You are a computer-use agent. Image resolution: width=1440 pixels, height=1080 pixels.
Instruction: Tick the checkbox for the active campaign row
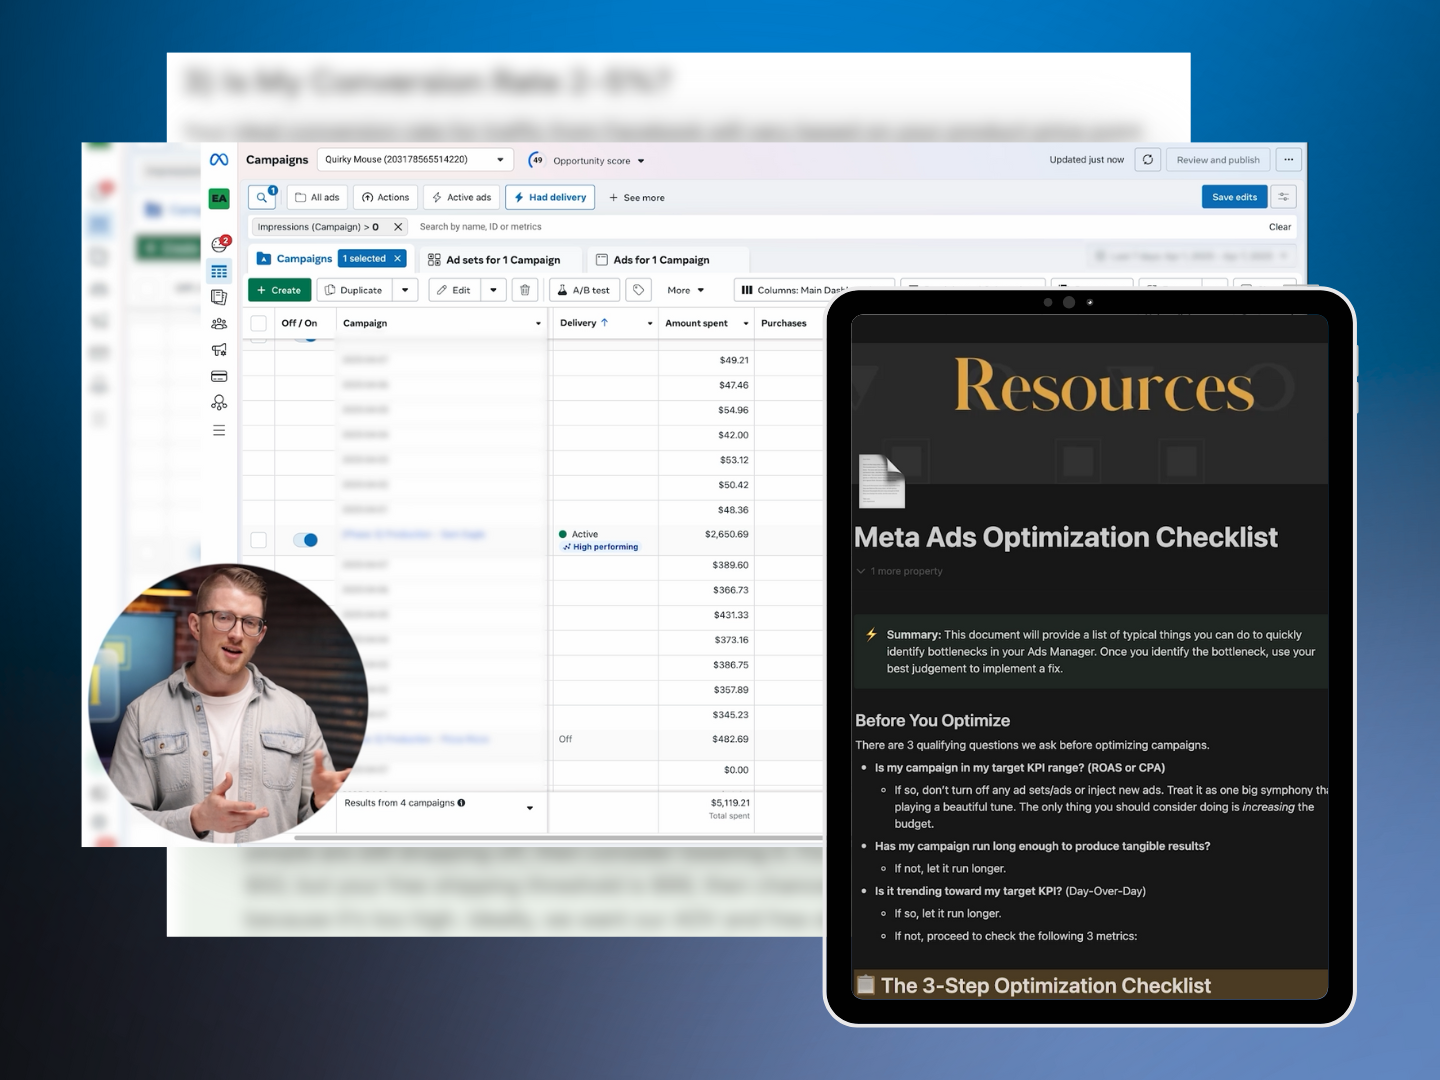(x=259, y=540)
